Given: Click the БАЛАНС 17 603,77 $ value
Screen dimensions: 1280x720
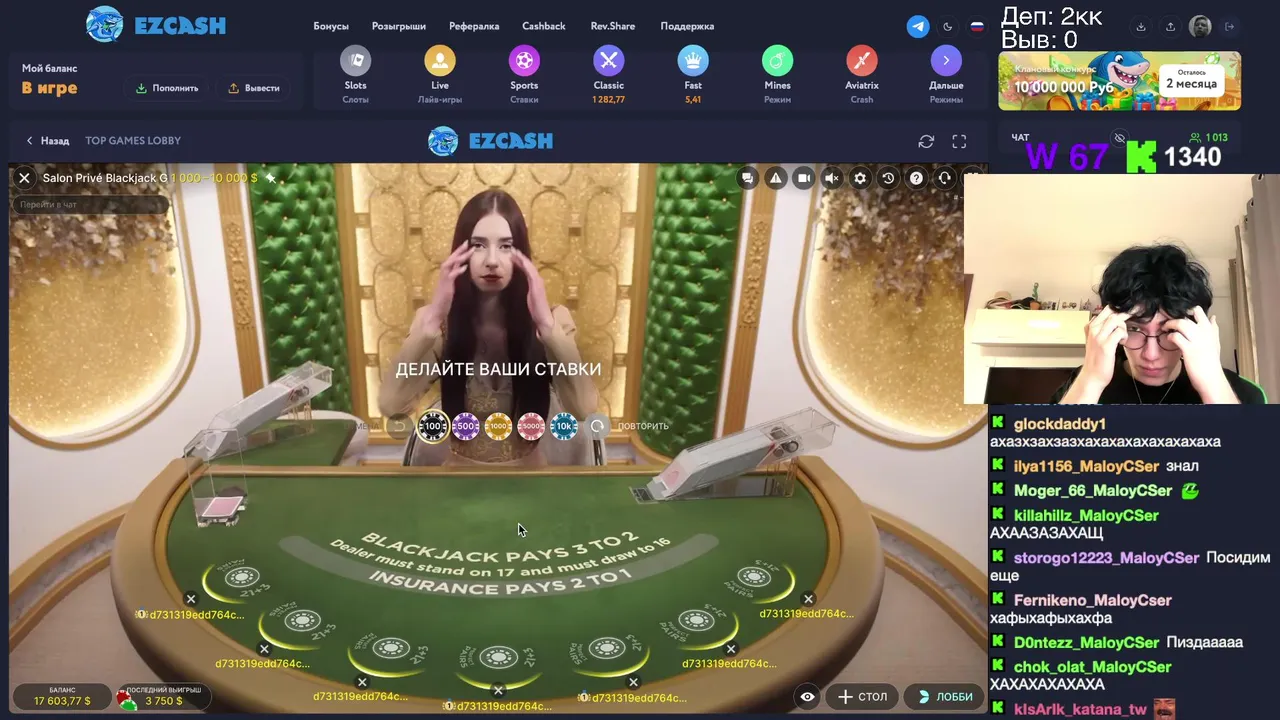Looking at the screenshot, I should 62,701.
